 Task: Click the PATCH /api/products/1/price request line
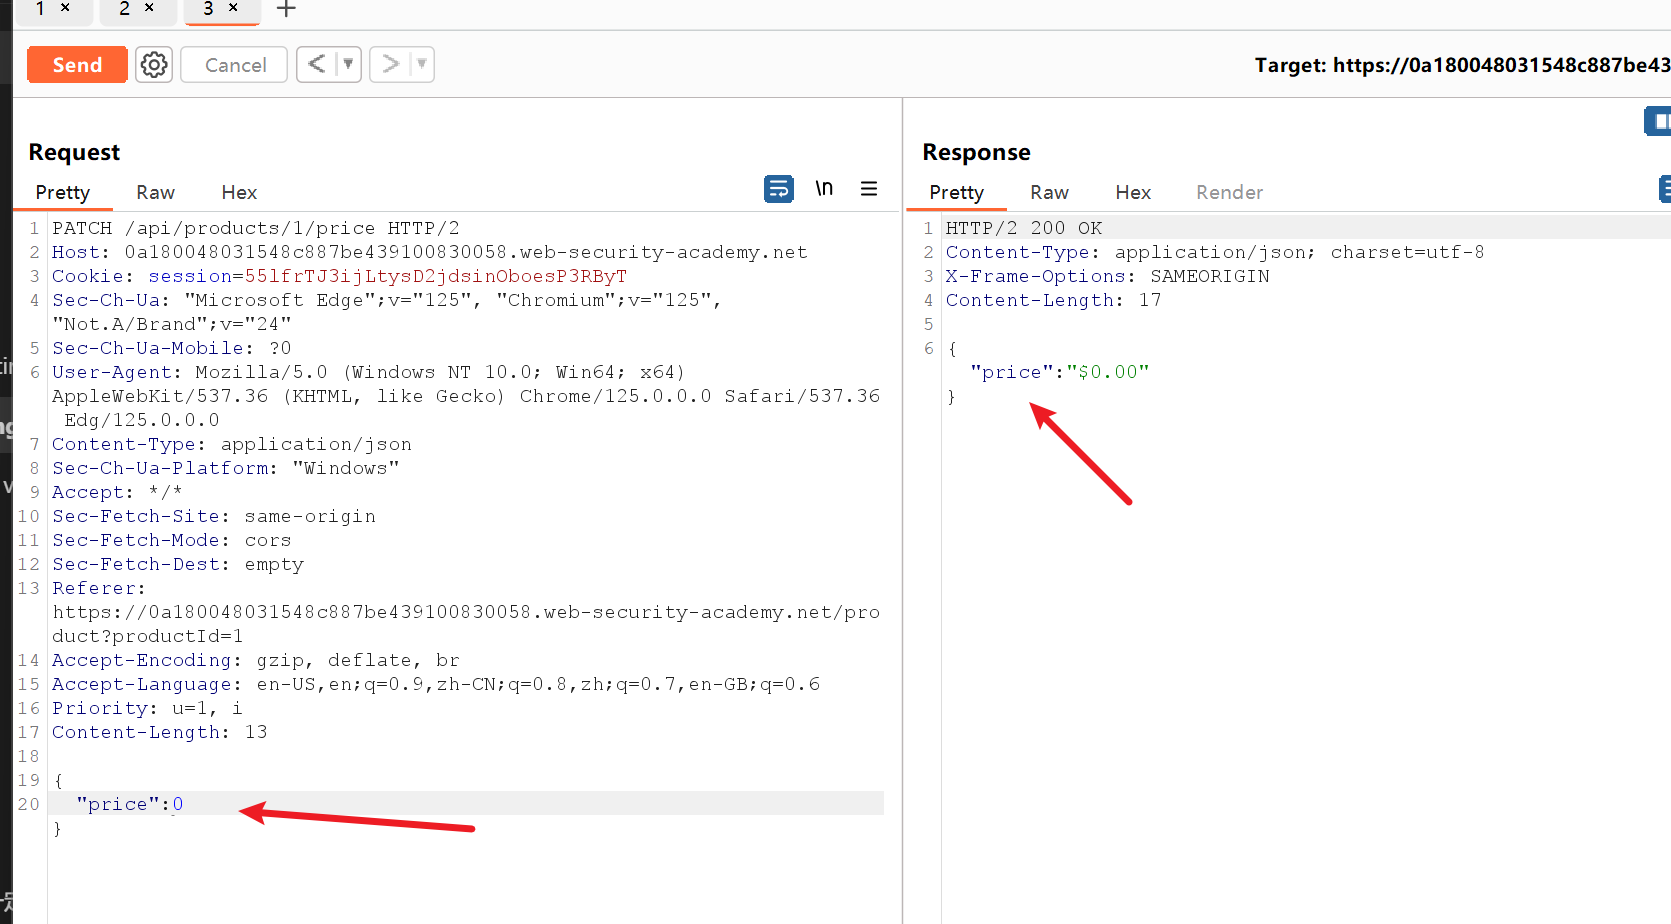(256, 228)
